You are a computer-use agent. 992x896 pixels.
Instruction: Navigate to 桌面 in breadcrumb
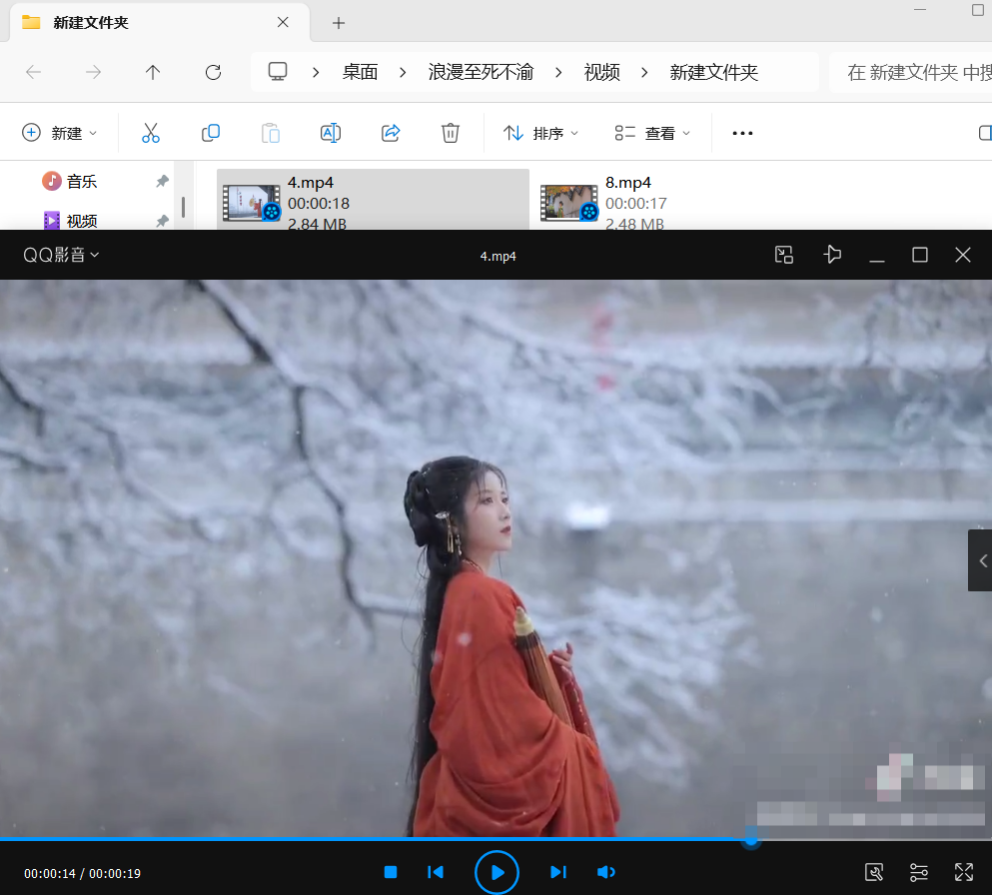[x=360, y=72]
